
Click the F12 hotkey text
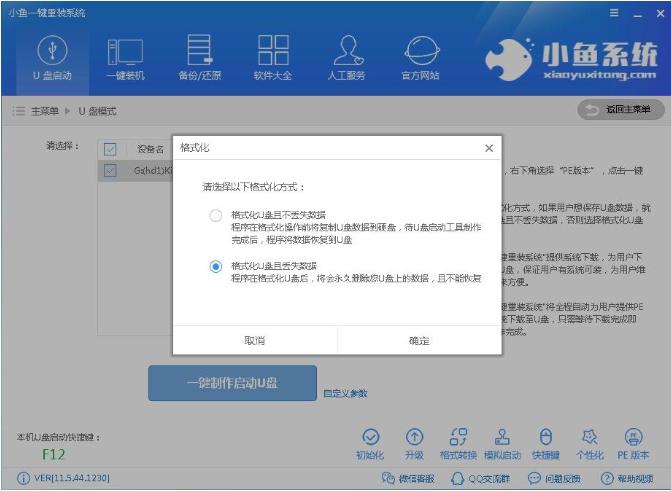pos(53,455)
